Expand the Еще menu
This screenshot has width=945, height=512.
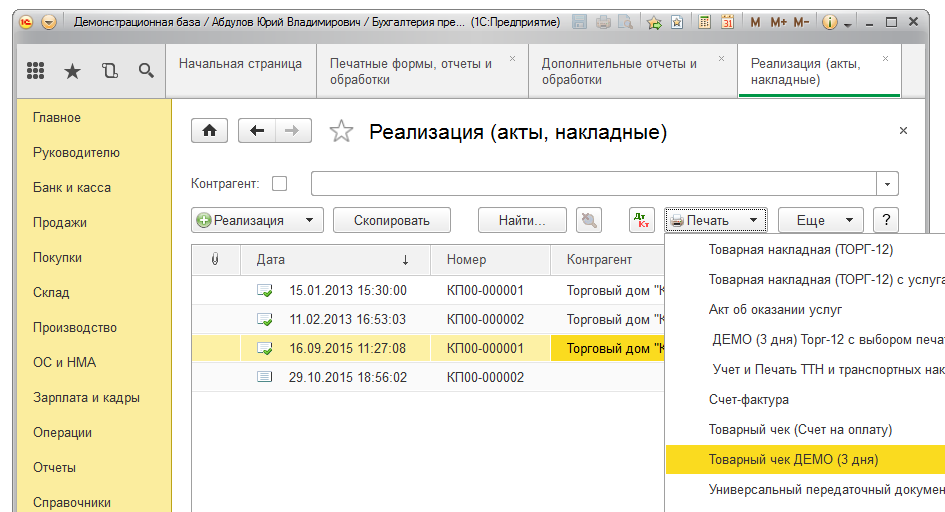coord(820,220)
